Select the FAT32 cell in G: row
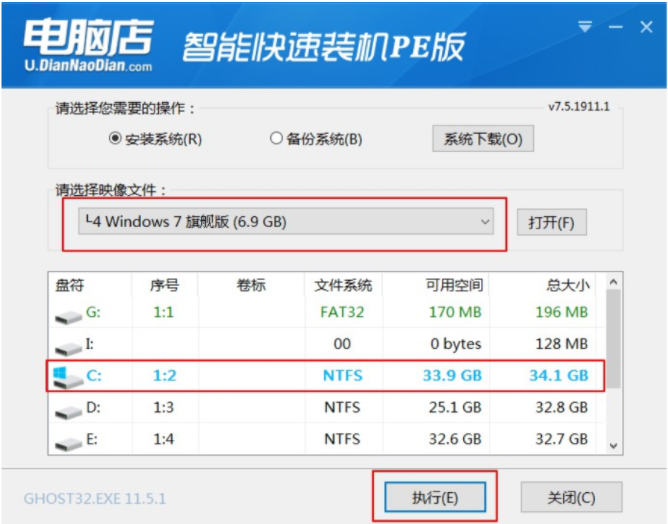 pos(342,312)
